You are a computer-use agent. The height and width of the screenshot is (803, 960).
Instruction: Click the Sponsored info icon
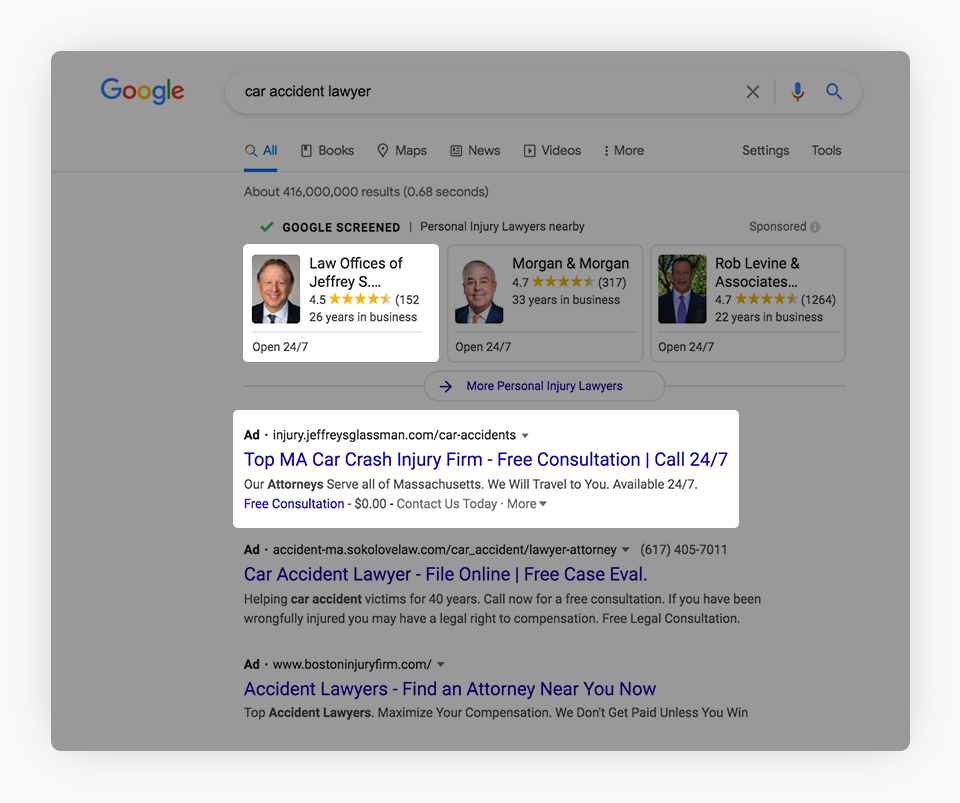(x=815, y=227)
